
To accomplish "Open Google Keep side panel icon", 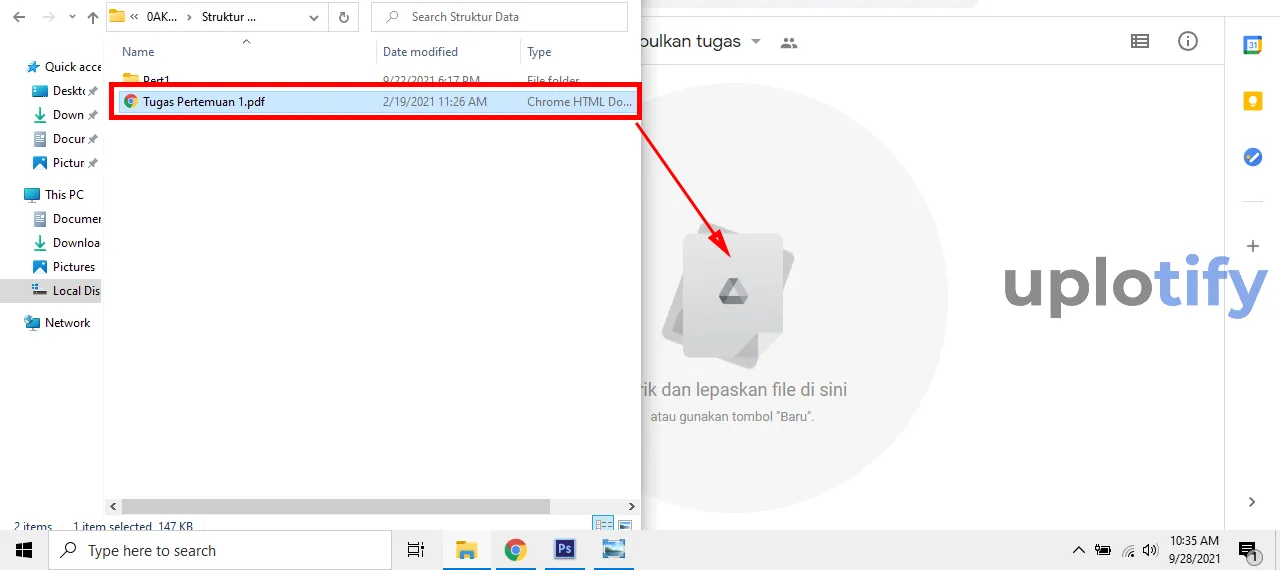I will [1252, 101].
